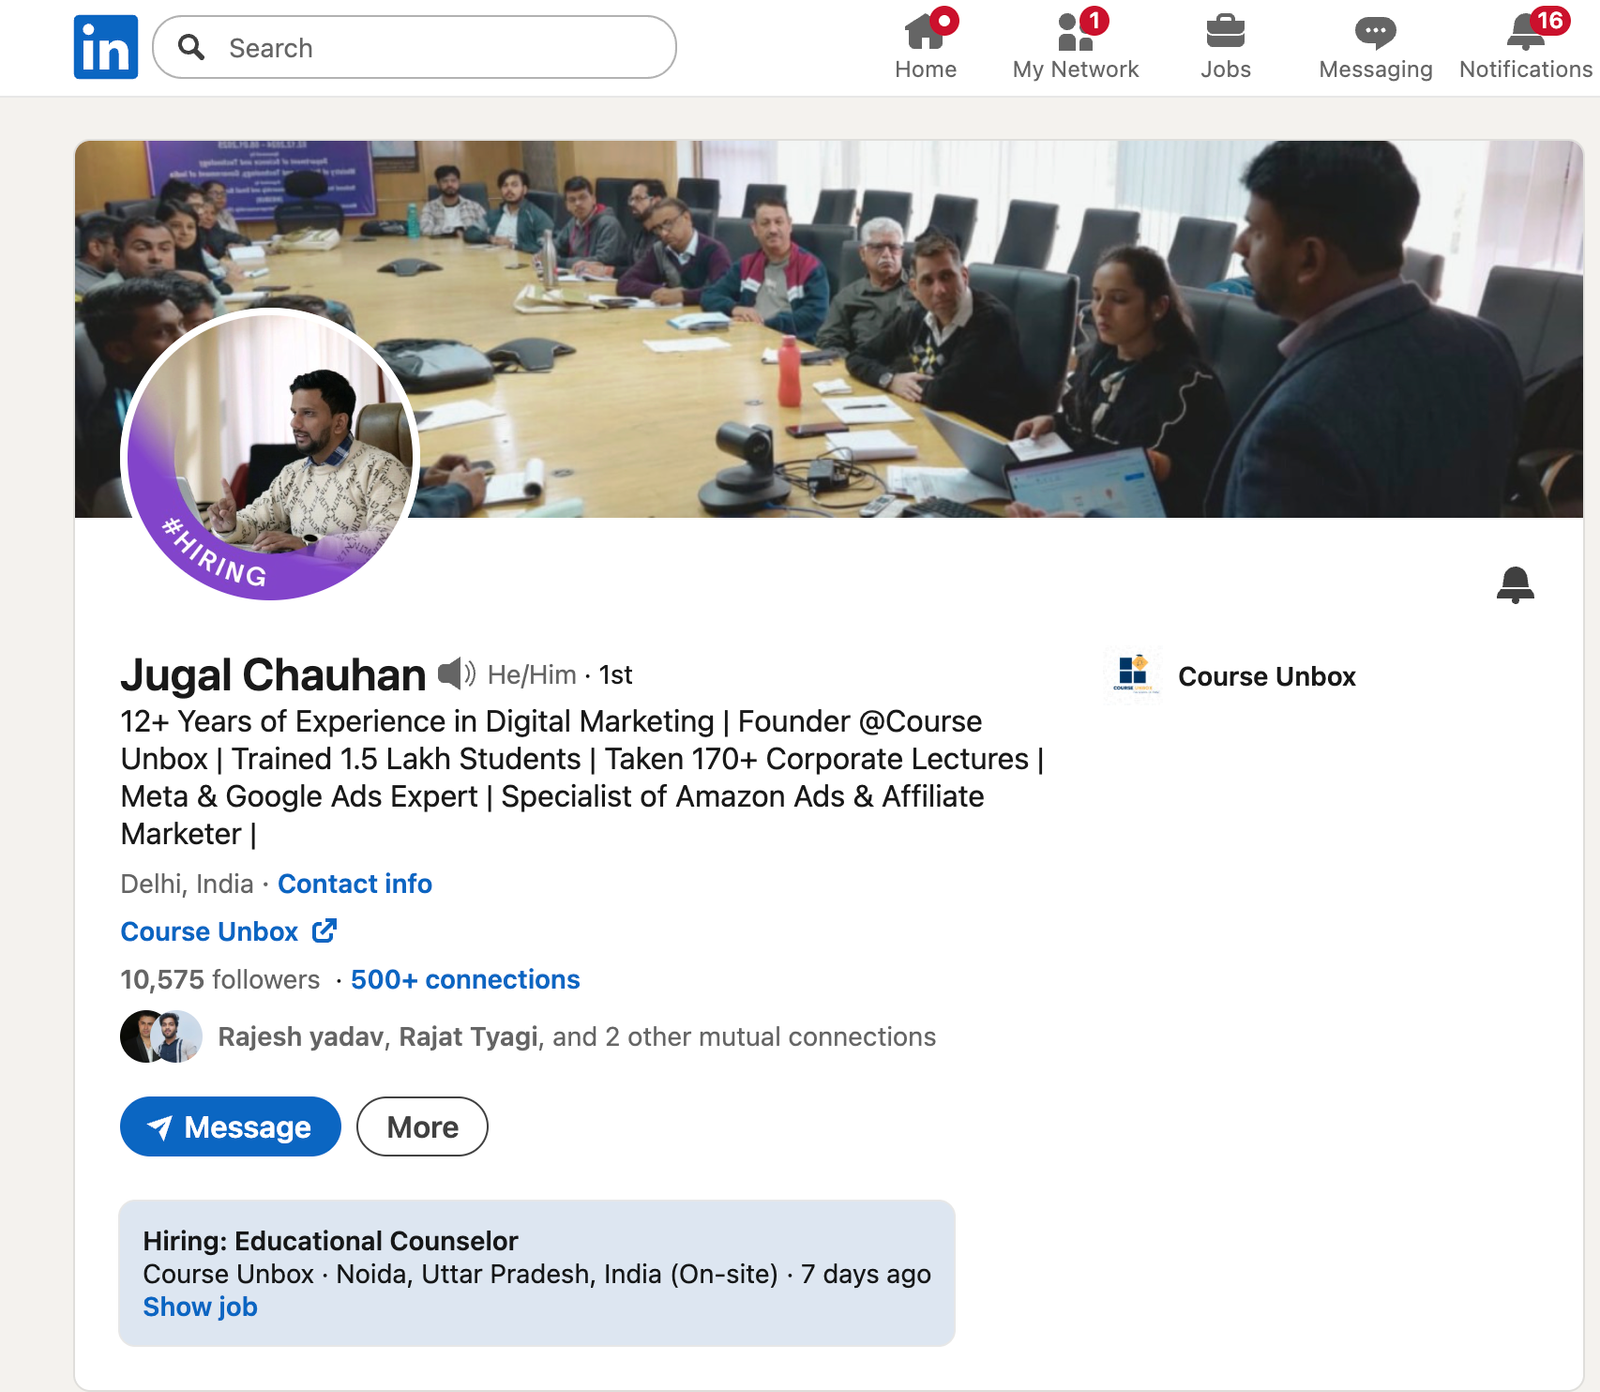Click Show job for Educational Counselor

pos(200,1307)
